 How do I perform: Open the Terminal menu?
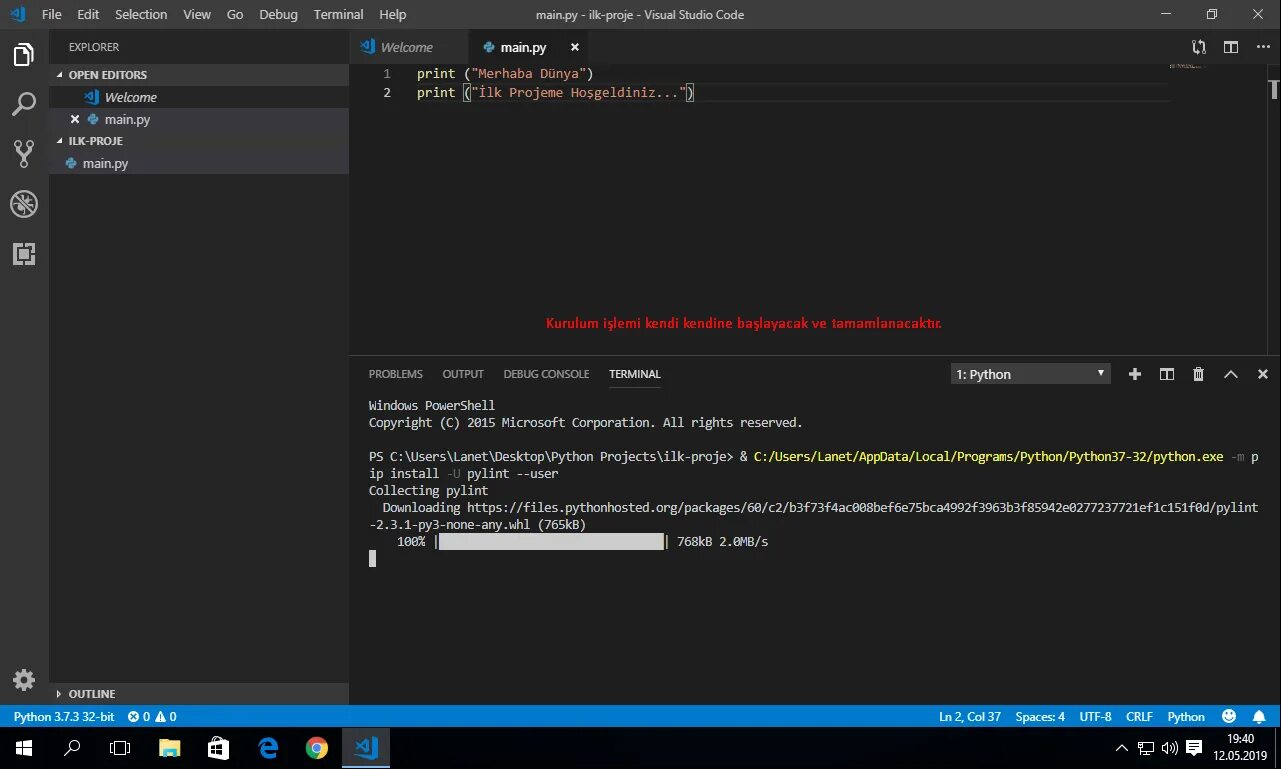tap(338, 14)
